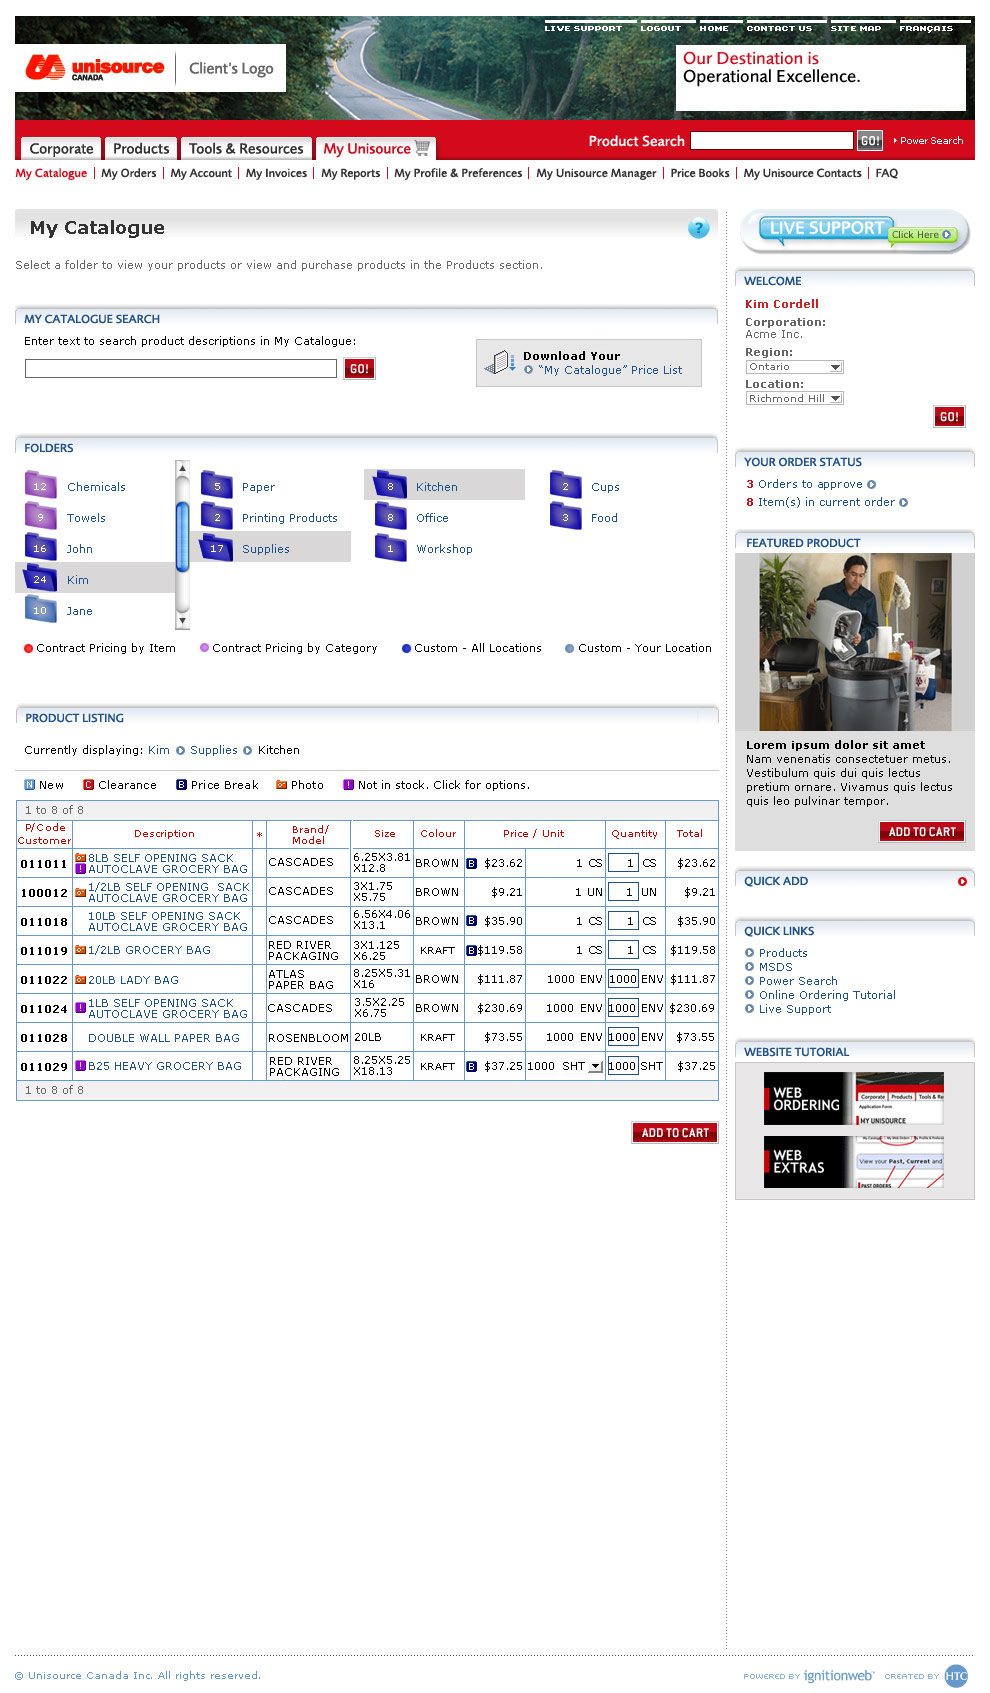Image resolution: width=990 pixels, height=1693 pixels.
Task: Click the Paper folder icon
Action: pos(216,486)
